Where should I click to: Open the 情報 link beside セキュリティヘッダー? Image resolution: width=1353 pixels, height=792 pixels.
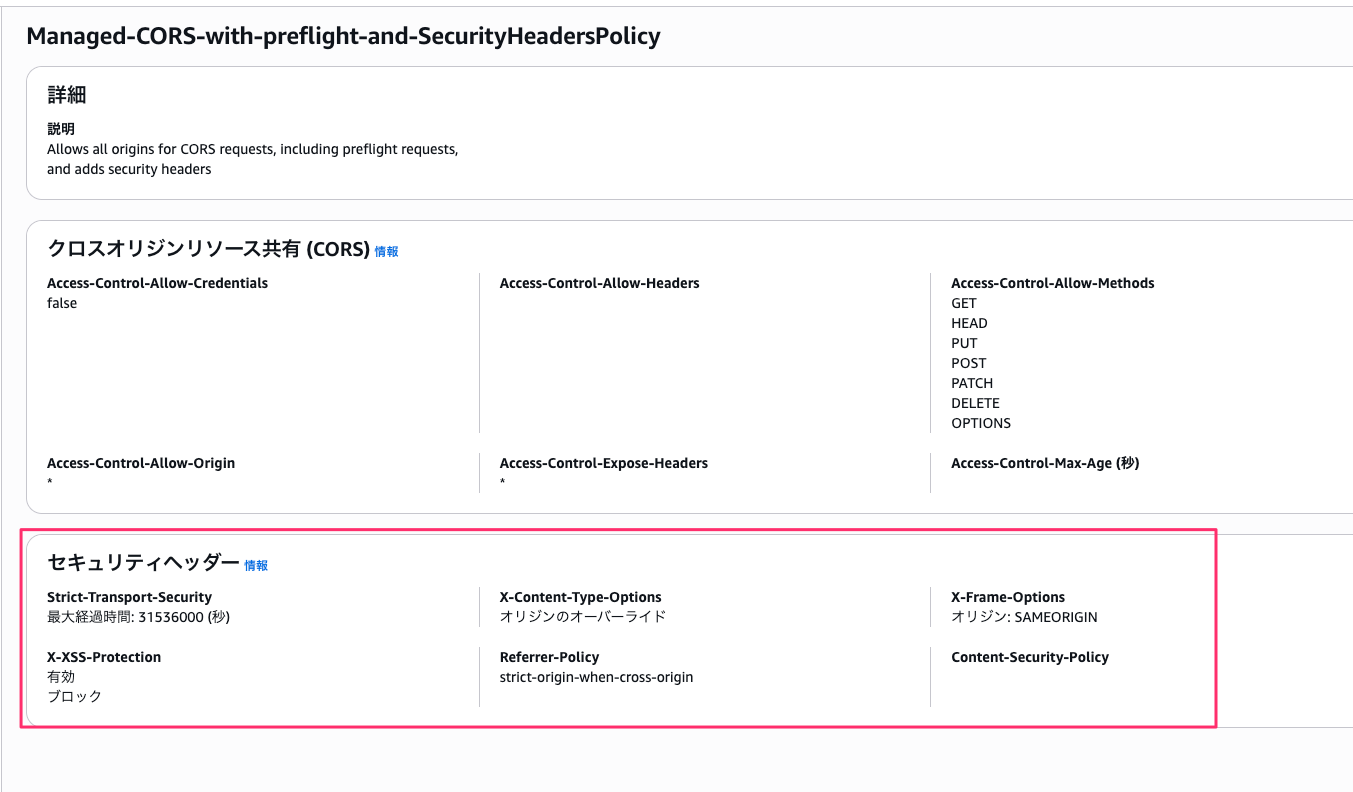tap(256, 566)
